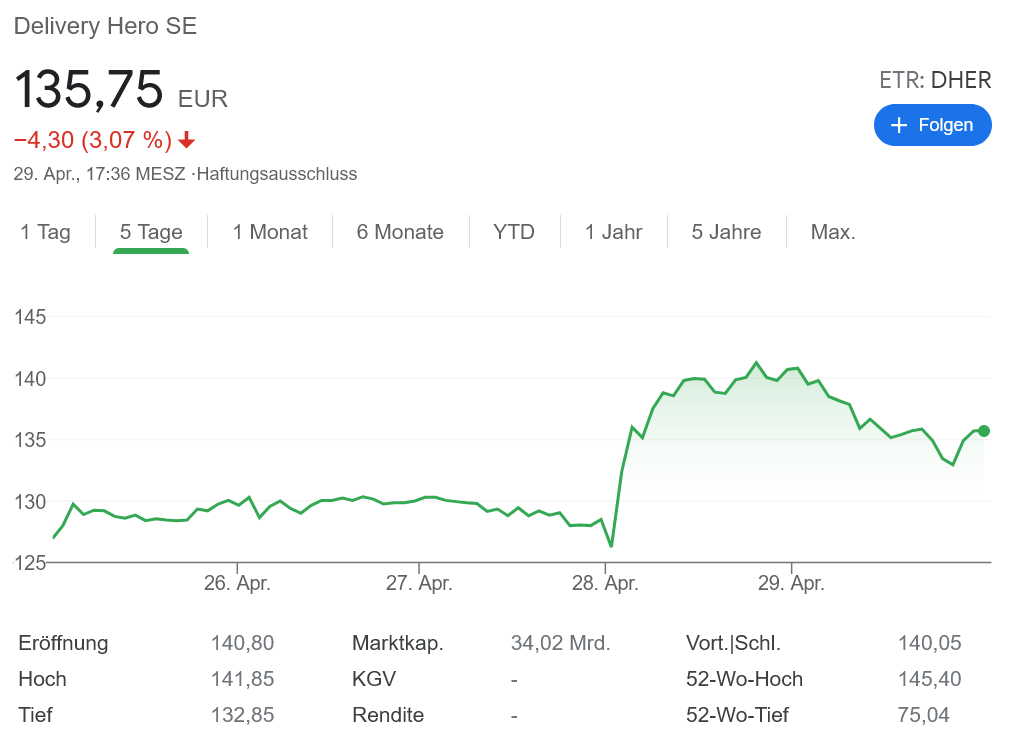Image resolution: width=1012 pixels, height=753 pixels.
Task: Open the Haftungsausschluss disclaimer link
Action: [x=276, y=174]
